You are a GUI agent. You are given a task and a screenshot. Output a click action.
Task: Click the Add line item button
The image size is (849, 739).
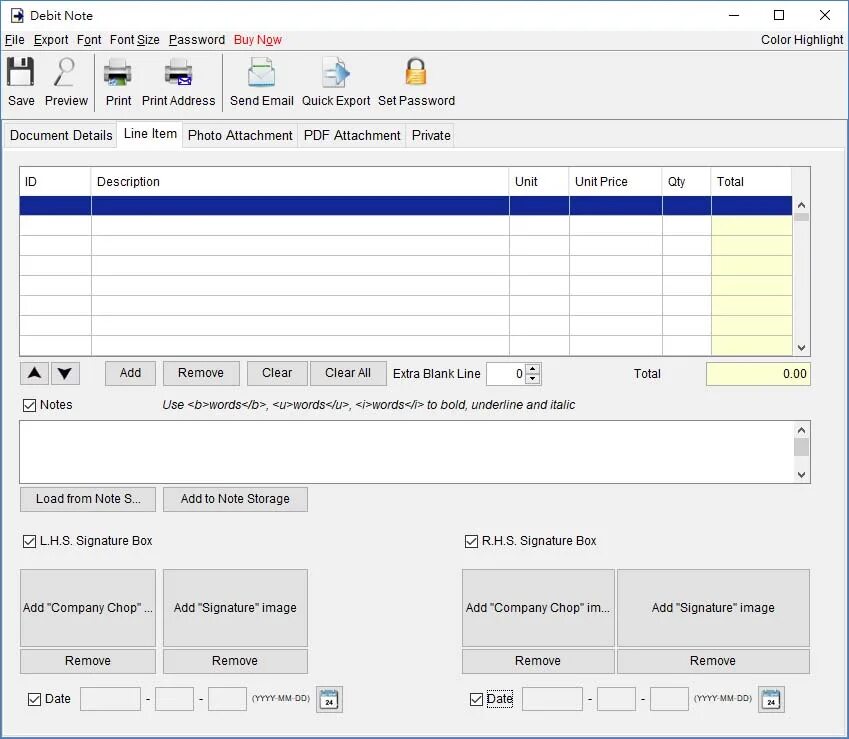click(130, 373)
